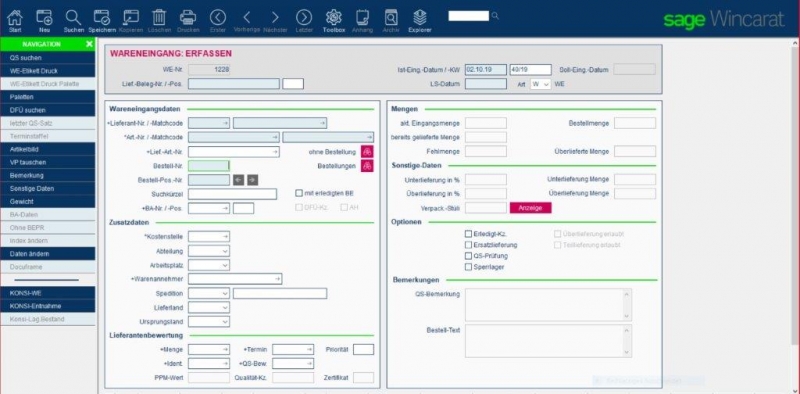
Task: Click binoculars icon beside ohne Bestellung
Action: pyautogui.click(x=367, y=152)
